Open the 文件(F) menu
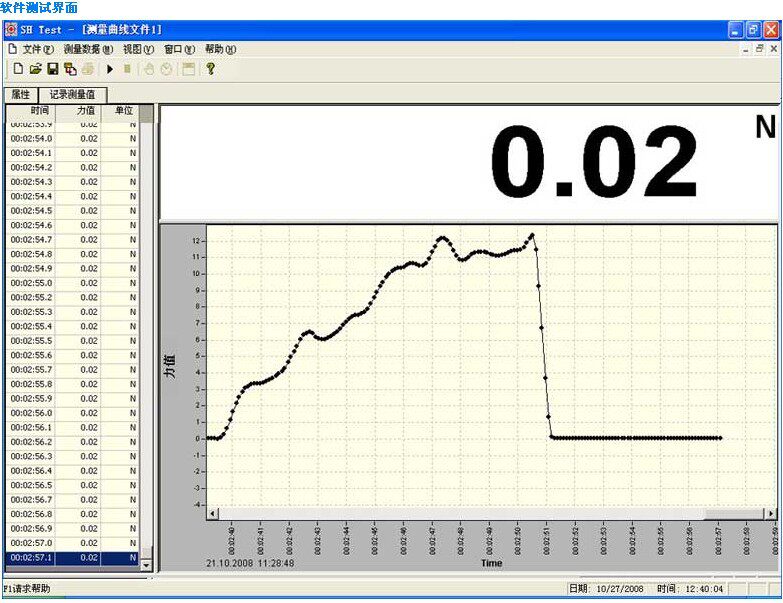Viewport: 783px width, 603px height. (38, 49)
